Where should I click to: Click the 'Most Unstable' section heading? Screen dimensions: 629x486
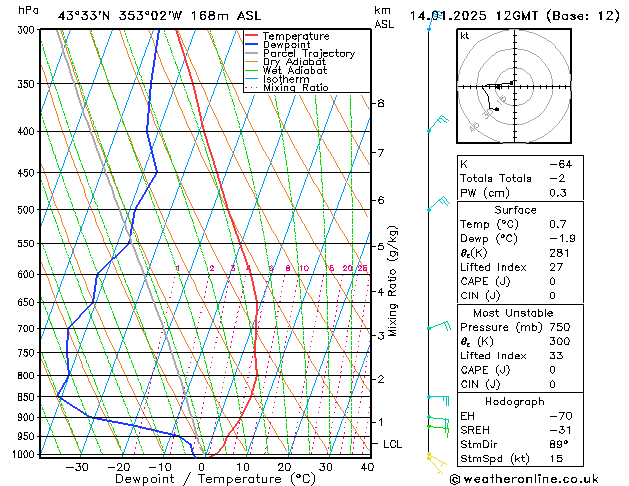pos(513,313)
